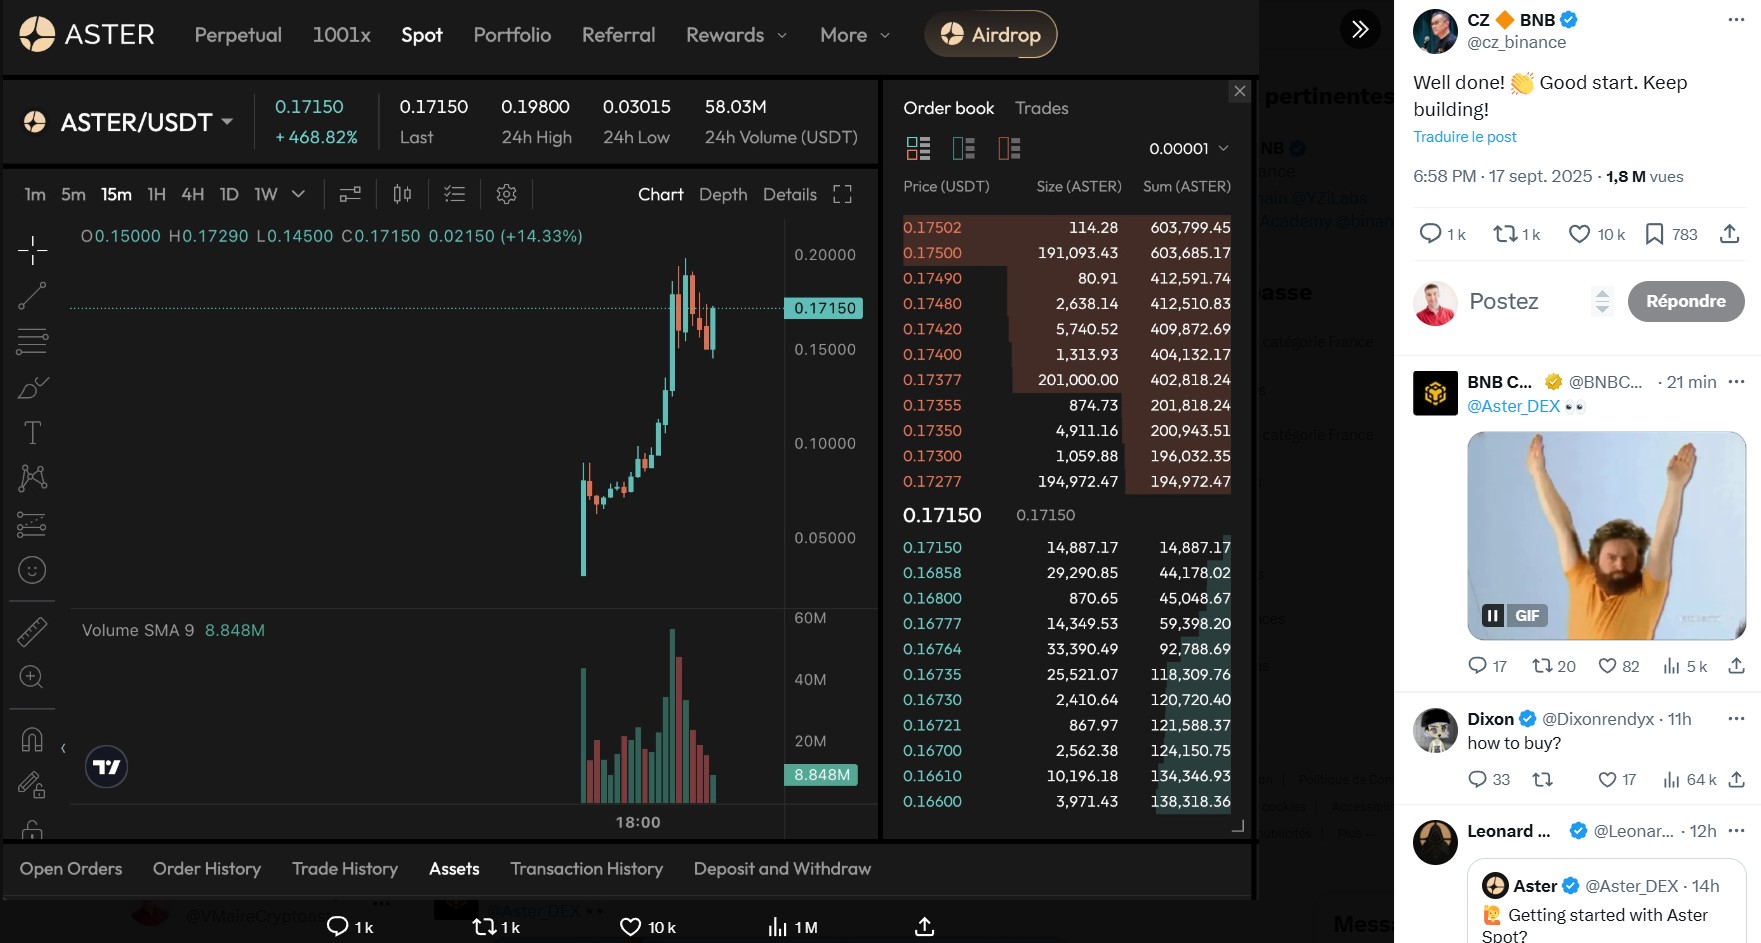Image resolution: width=1761 pixels, height=943 pixels.
Task: Open the emoji icons tool
Action: point(32,570)
